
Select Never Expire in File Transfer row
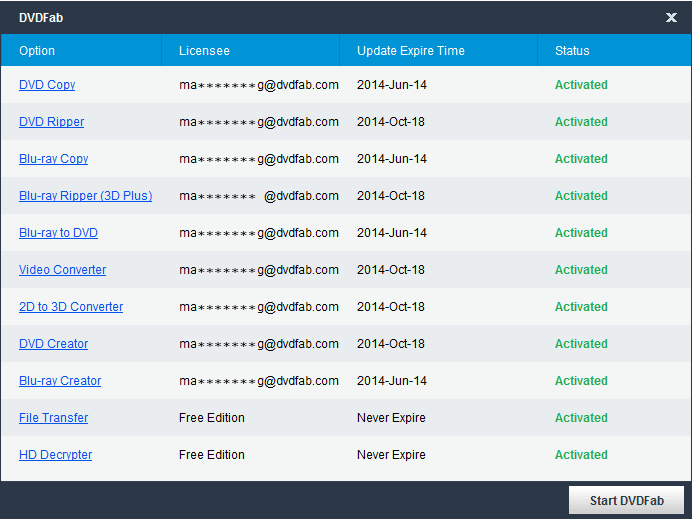pyautogui.click(x=391, y=418)
